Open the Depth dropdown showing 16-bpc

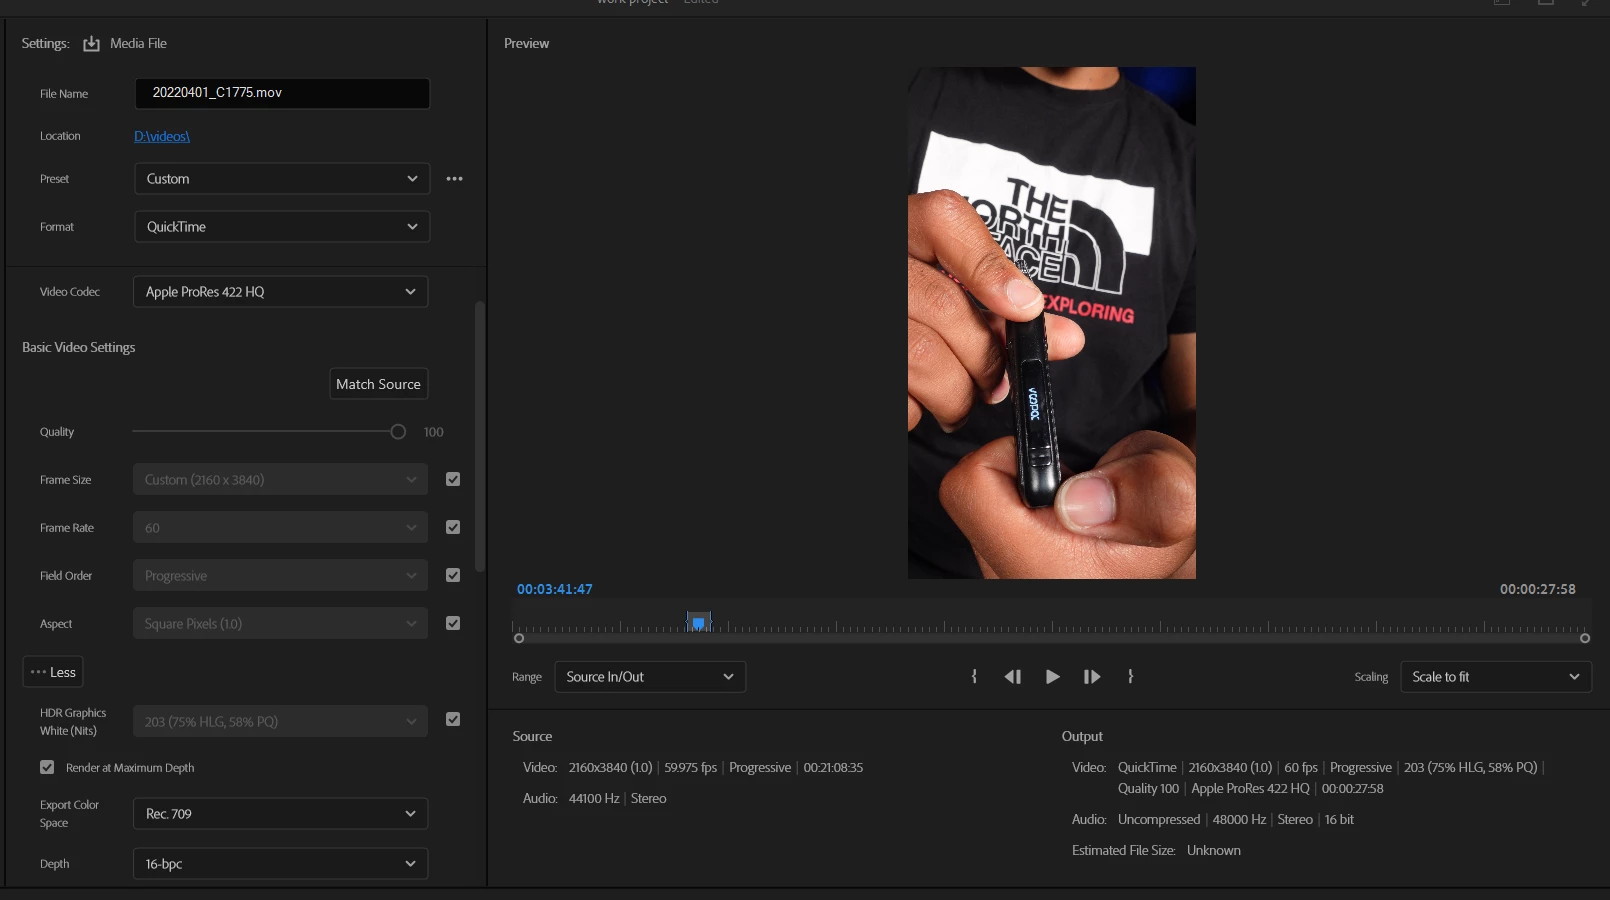pos(280,864)
